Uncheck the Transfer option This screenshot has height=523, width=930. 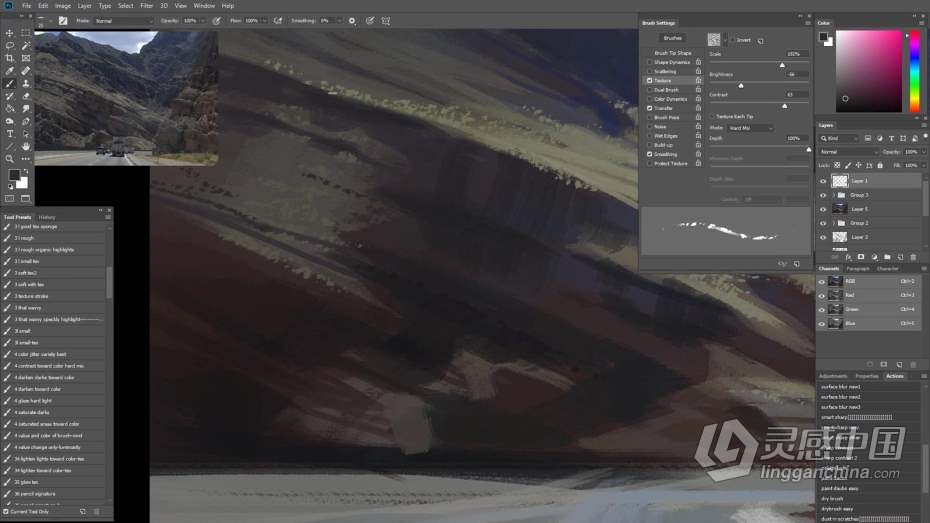pyautogui.click(x=649, y=108)
